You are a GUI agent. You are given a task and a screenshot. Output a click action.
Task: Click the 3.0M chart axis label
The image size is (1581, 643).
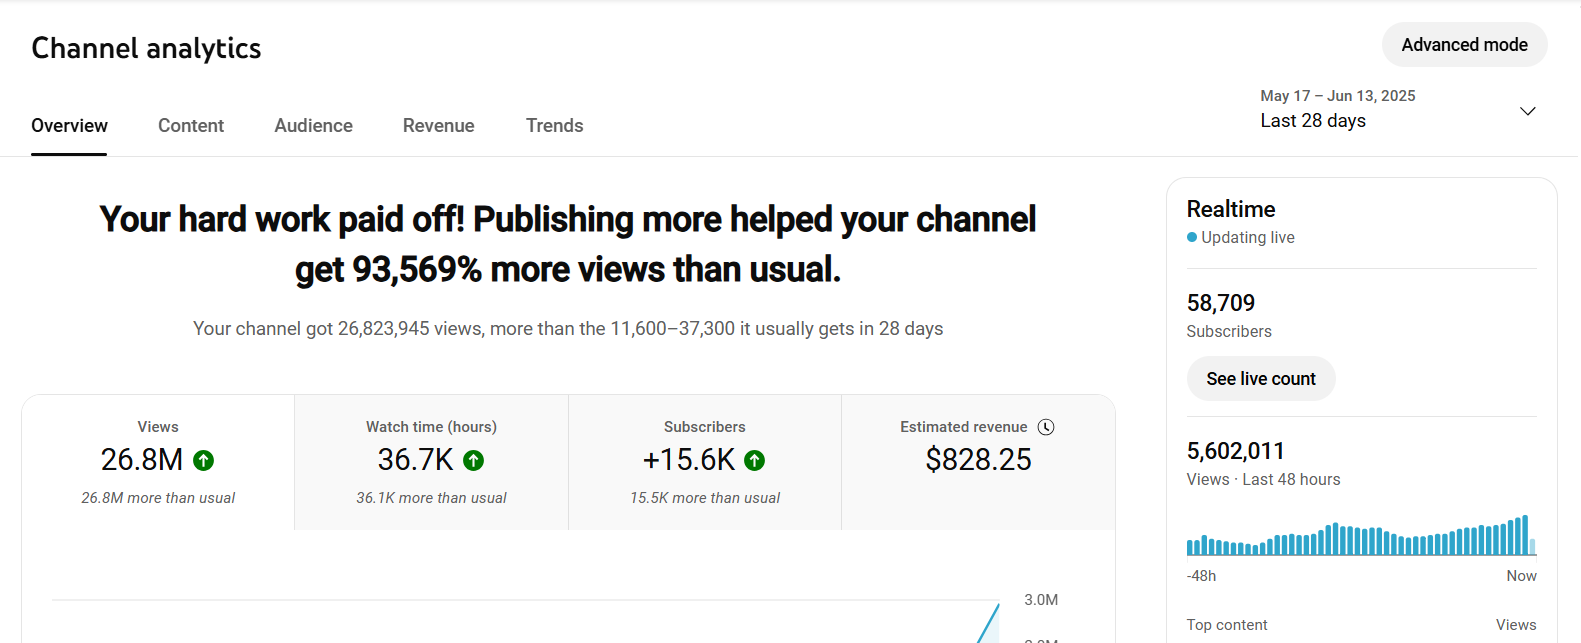pos(1041,600)
